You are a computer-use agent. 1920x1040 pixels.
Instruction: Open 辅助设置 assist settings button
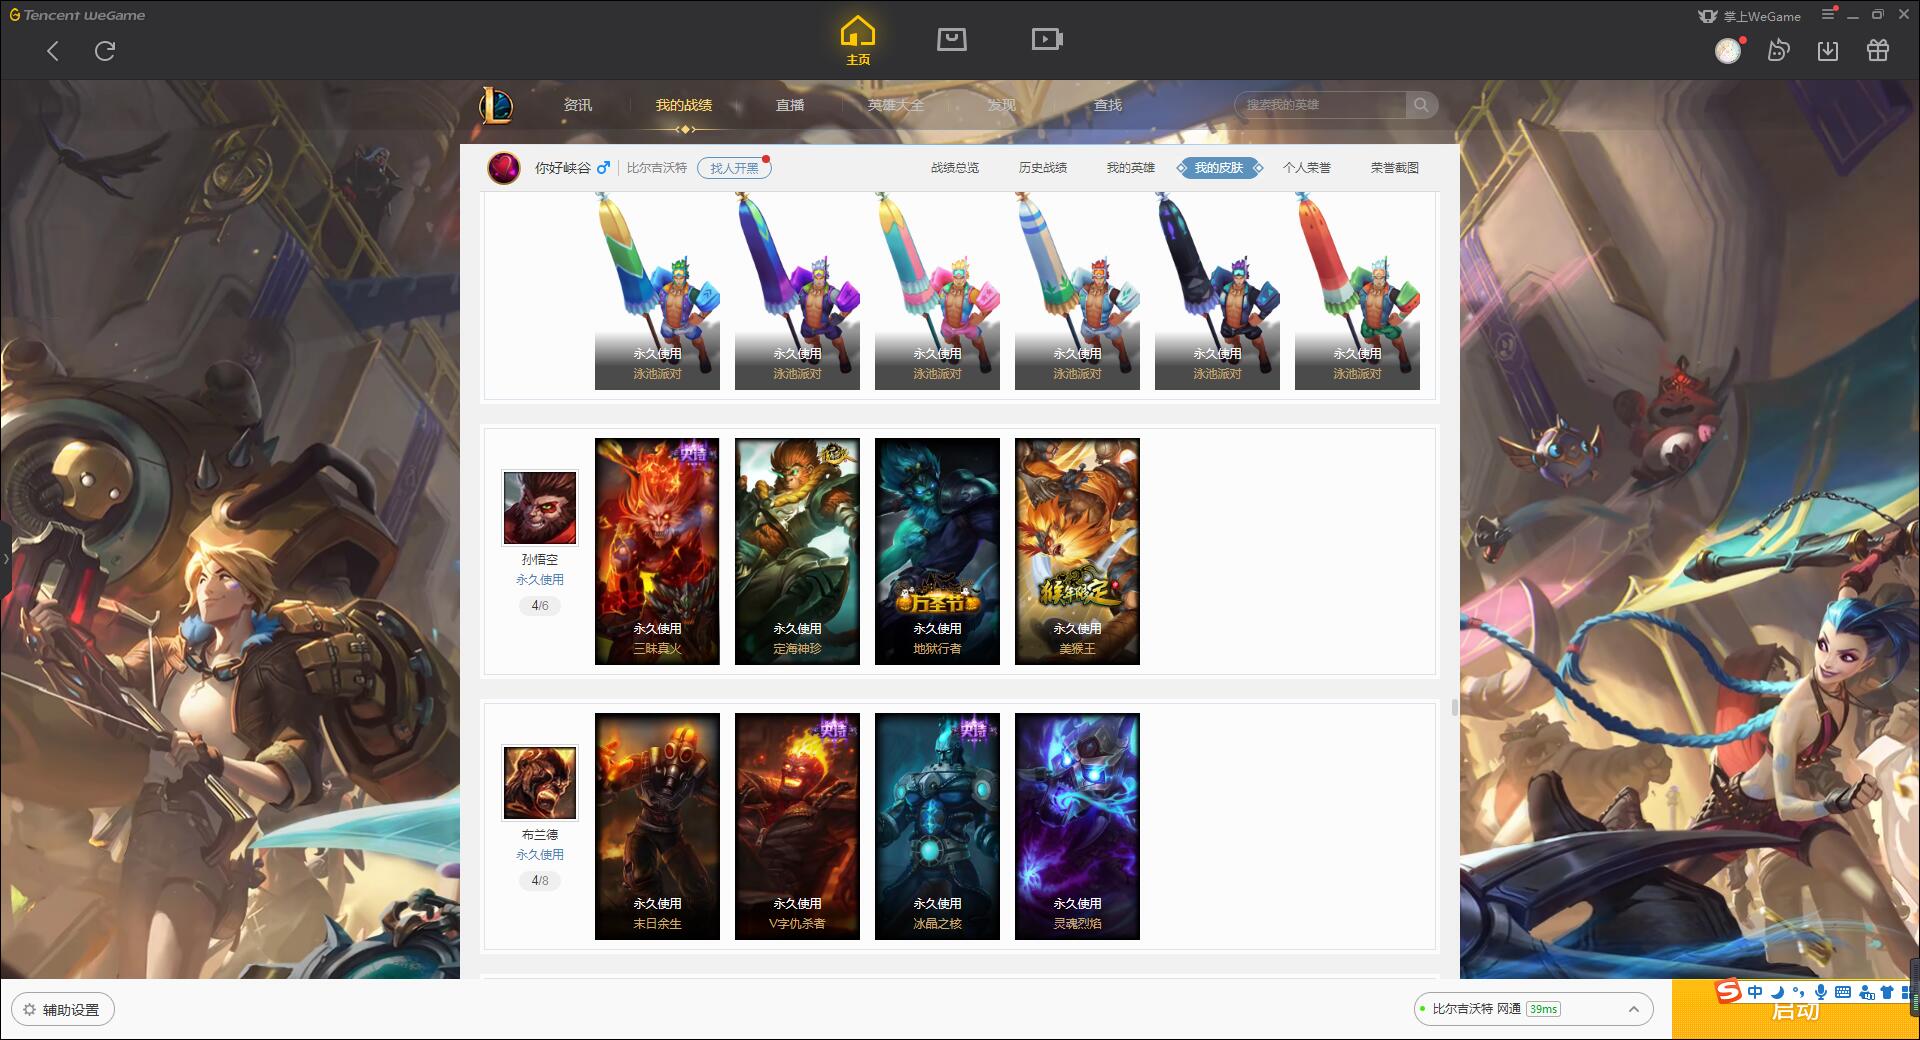point(62,1010)
